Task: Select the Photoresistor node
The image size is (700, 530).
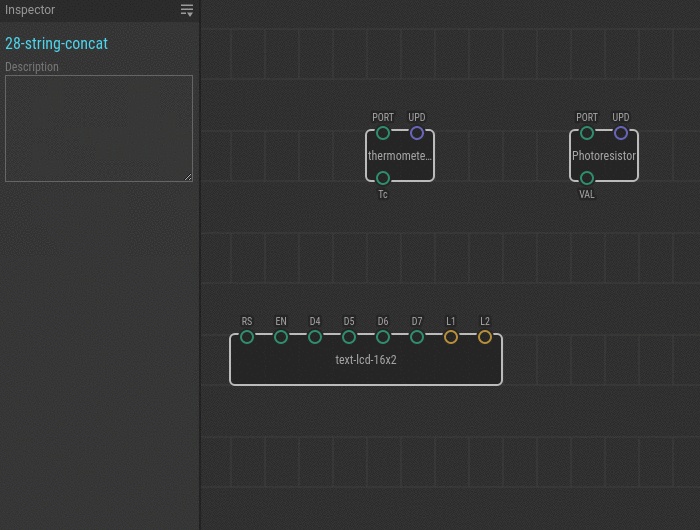Action: [x=604, y=156]
